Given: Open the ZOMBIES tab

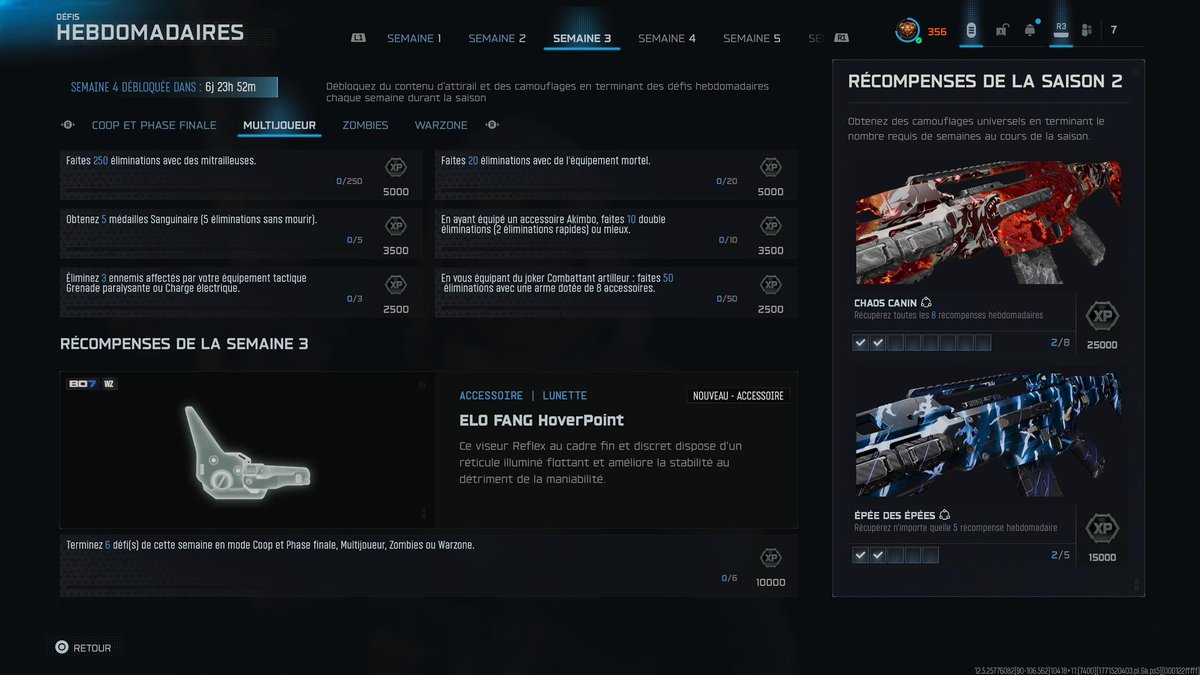Looking at the screenshot, I should pyautogui.click(x=365, y=126).
